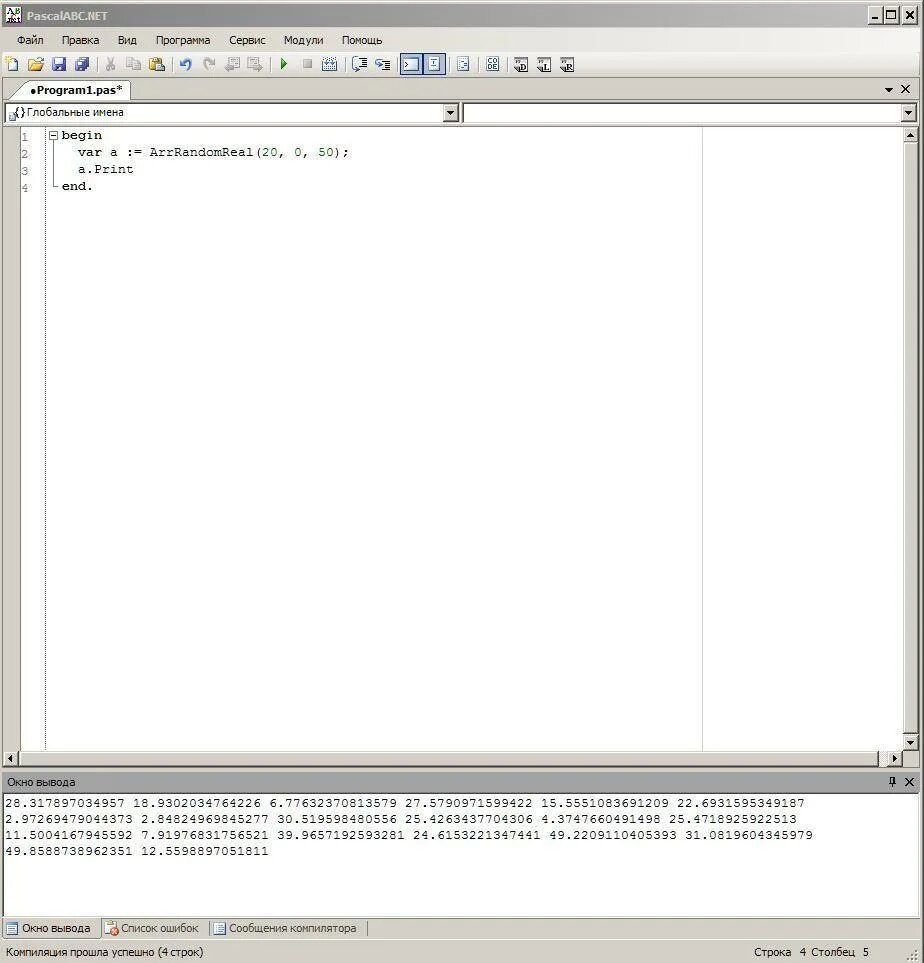Select the R build mode icon
The image size is (924, 963).
pyautogui.click(x=567, y=64)
